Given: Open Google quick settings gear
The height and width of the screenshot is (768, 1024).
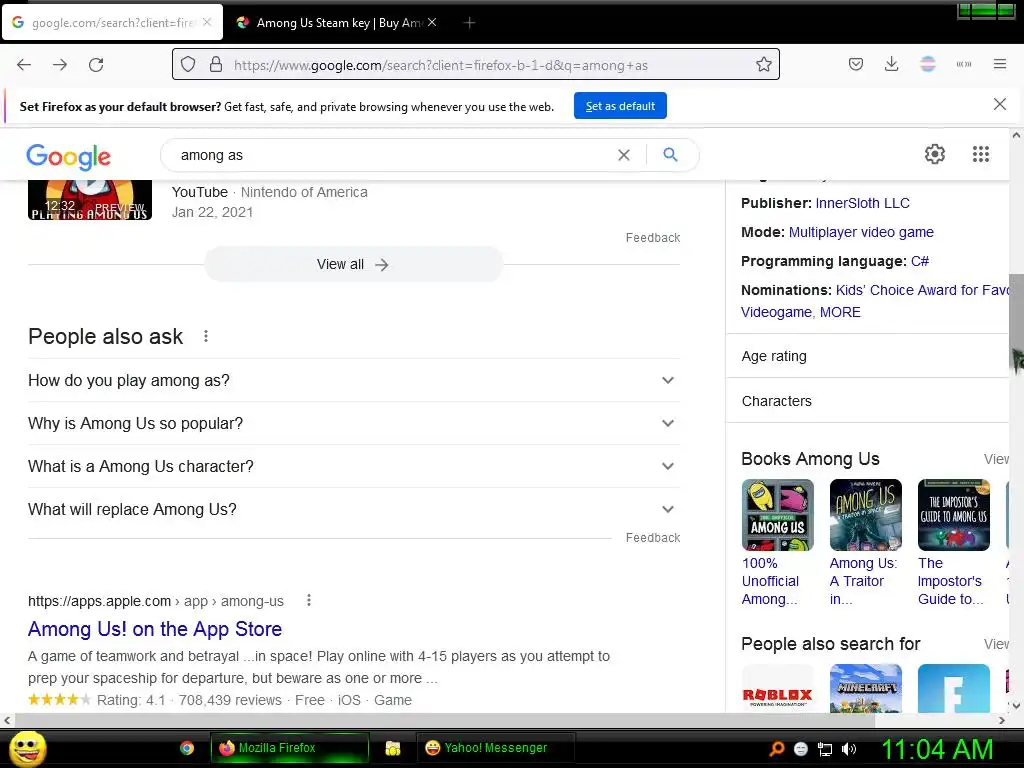Looking at the screenshot, I should (x=935, y=154).
